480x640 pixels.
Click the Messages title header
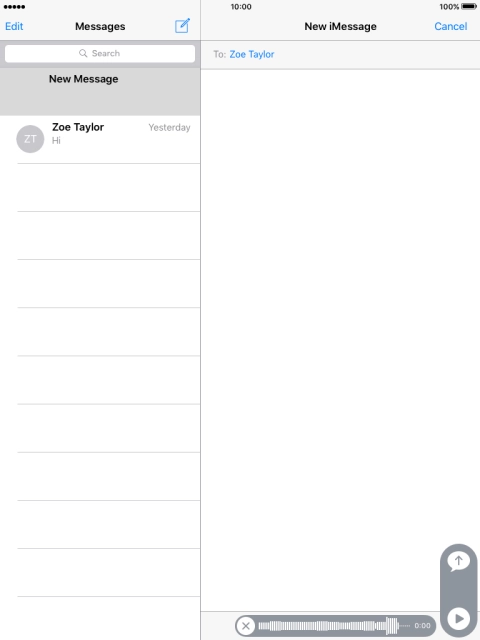[100, 27]
